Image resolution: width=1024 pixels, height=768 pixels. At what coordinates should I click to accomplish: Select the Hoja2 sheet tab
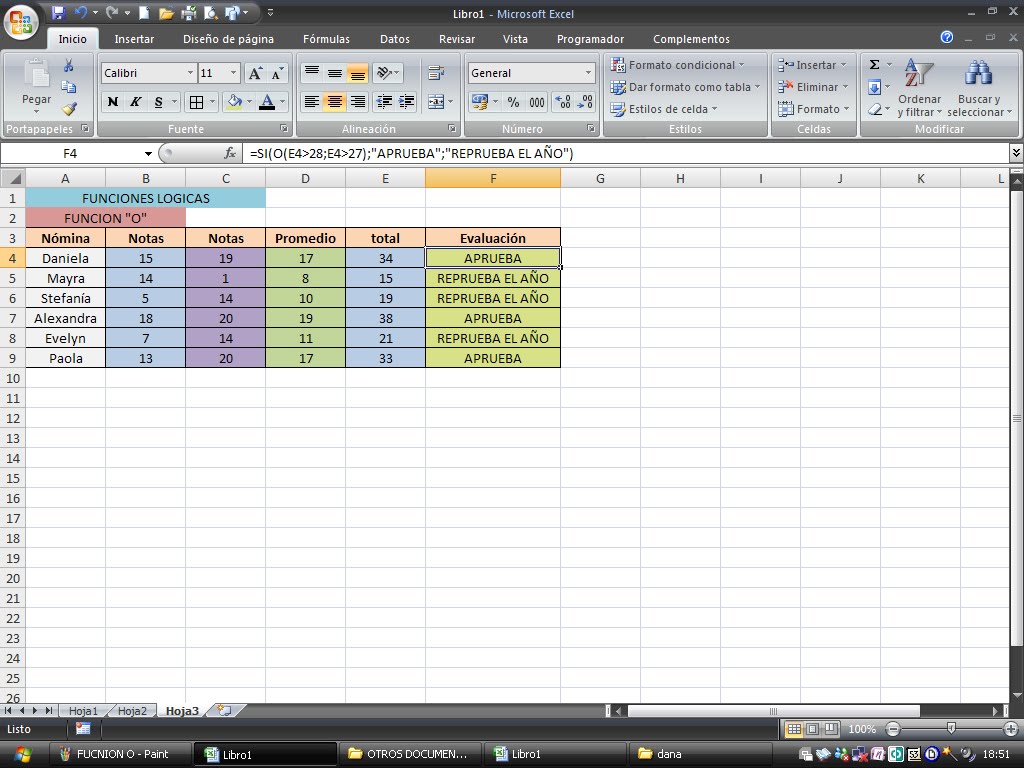(x=132, y=711)
